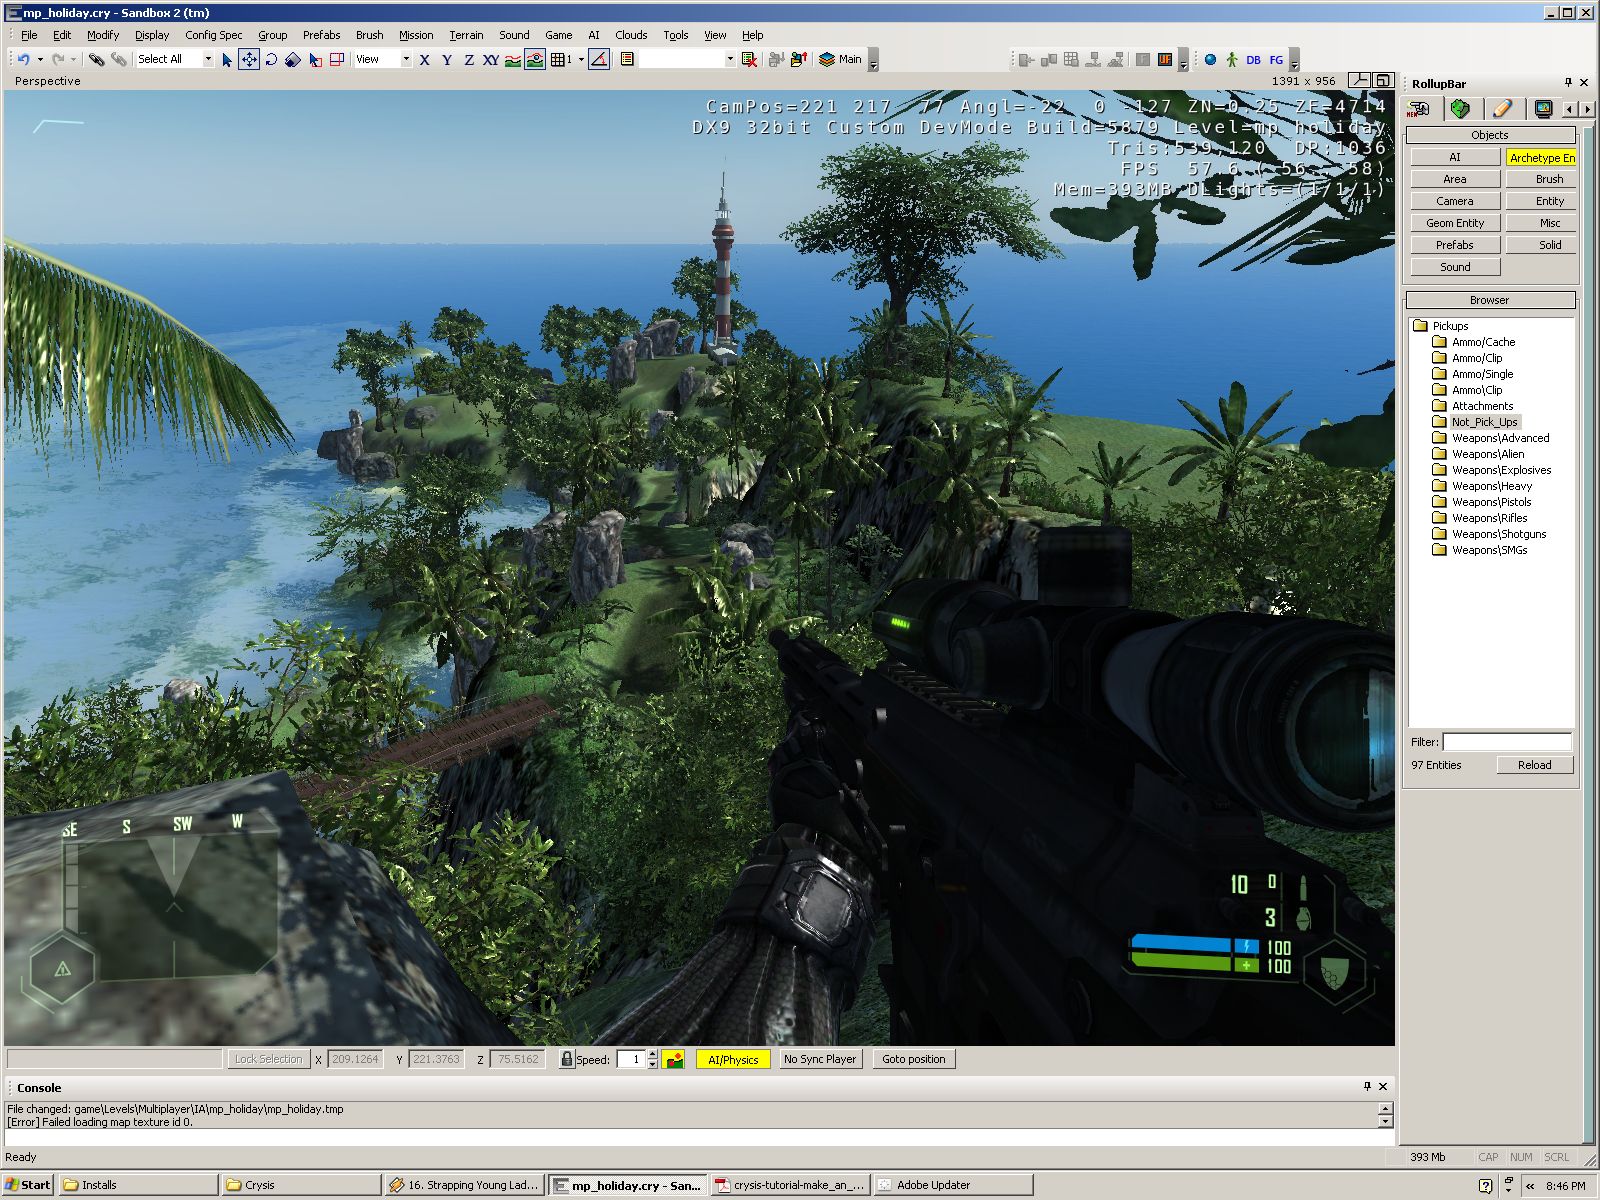Lock movement to the Z axis
The width and height of the screenshot is (1600, 1200).
(x=469, y=60)
